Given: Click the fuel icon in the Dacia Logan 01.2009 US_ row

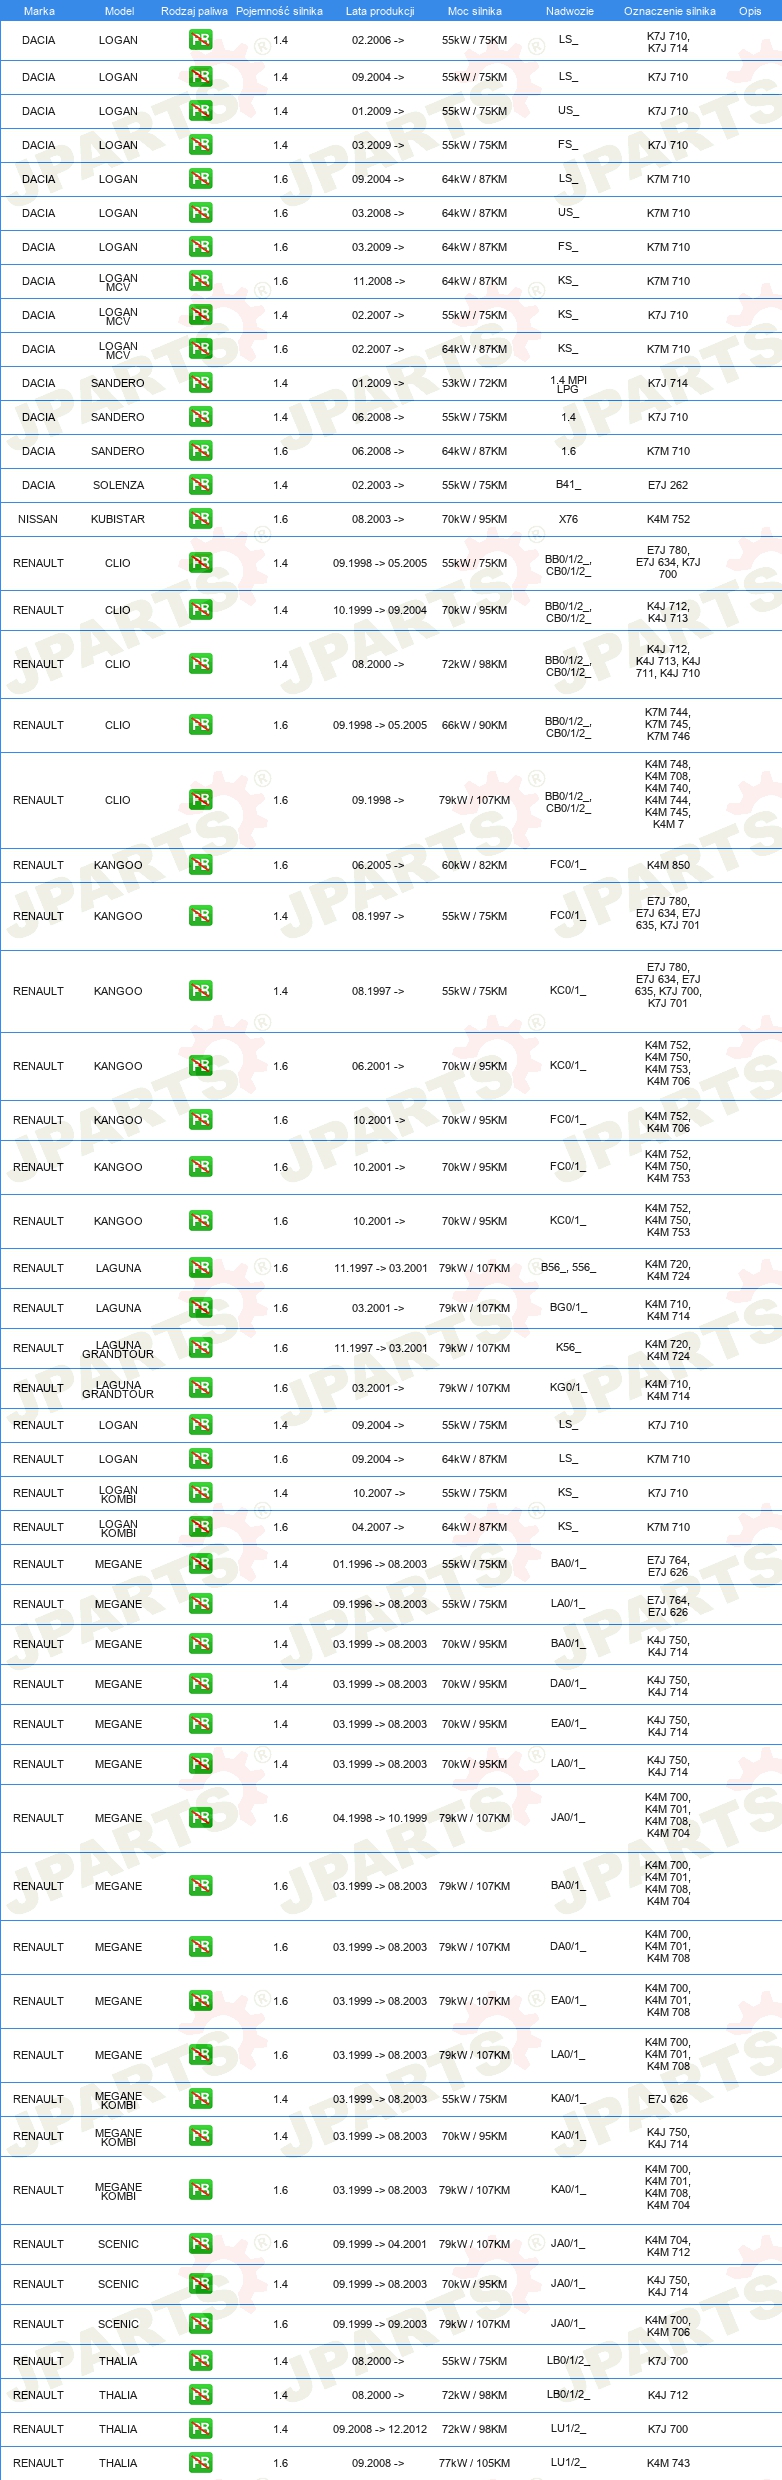Looking at the screenshot, I should click(x=200, y=110).
